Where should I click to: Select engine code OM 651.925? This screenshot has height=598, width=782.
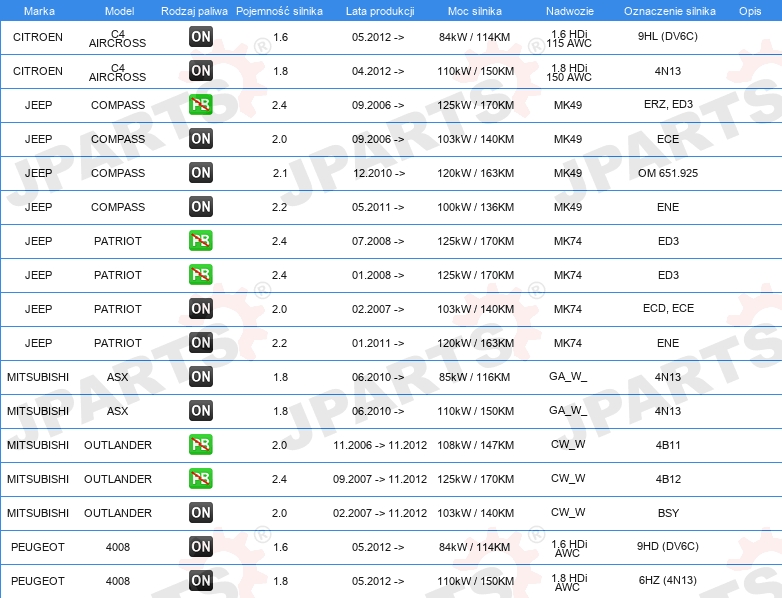tap(668, 173)
